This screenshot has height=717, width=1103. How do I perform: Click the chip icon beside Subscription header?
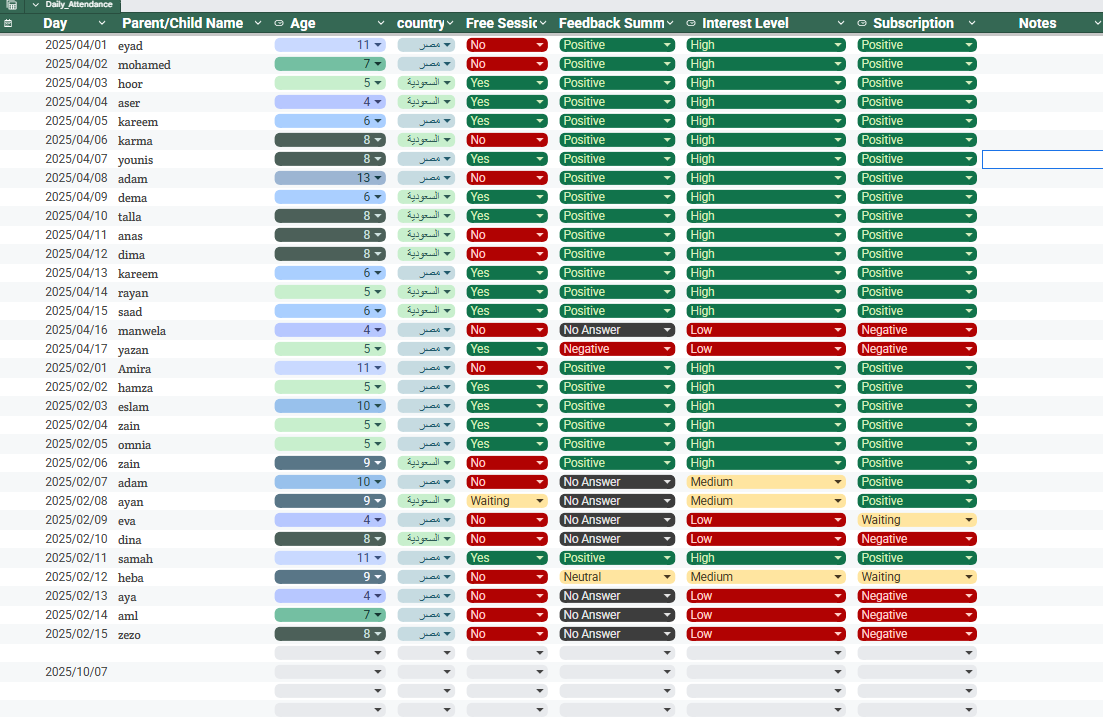862,23
